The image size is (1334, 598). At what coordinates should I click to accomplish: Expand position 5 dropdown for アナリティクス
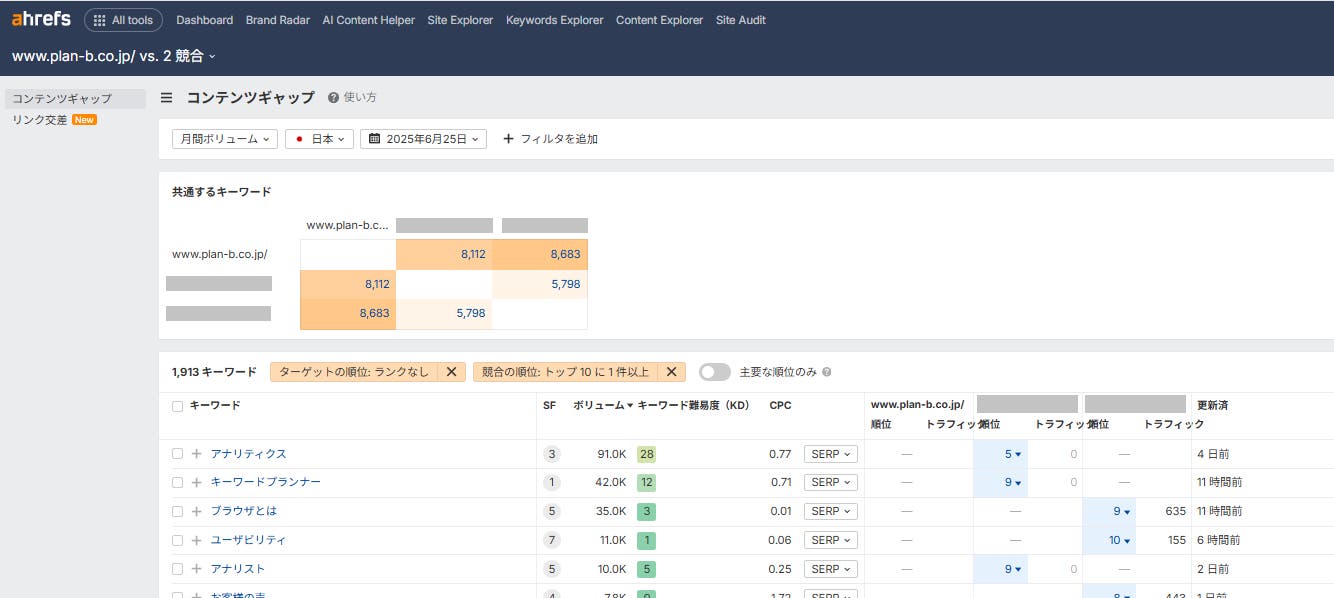click(1013, 454)
